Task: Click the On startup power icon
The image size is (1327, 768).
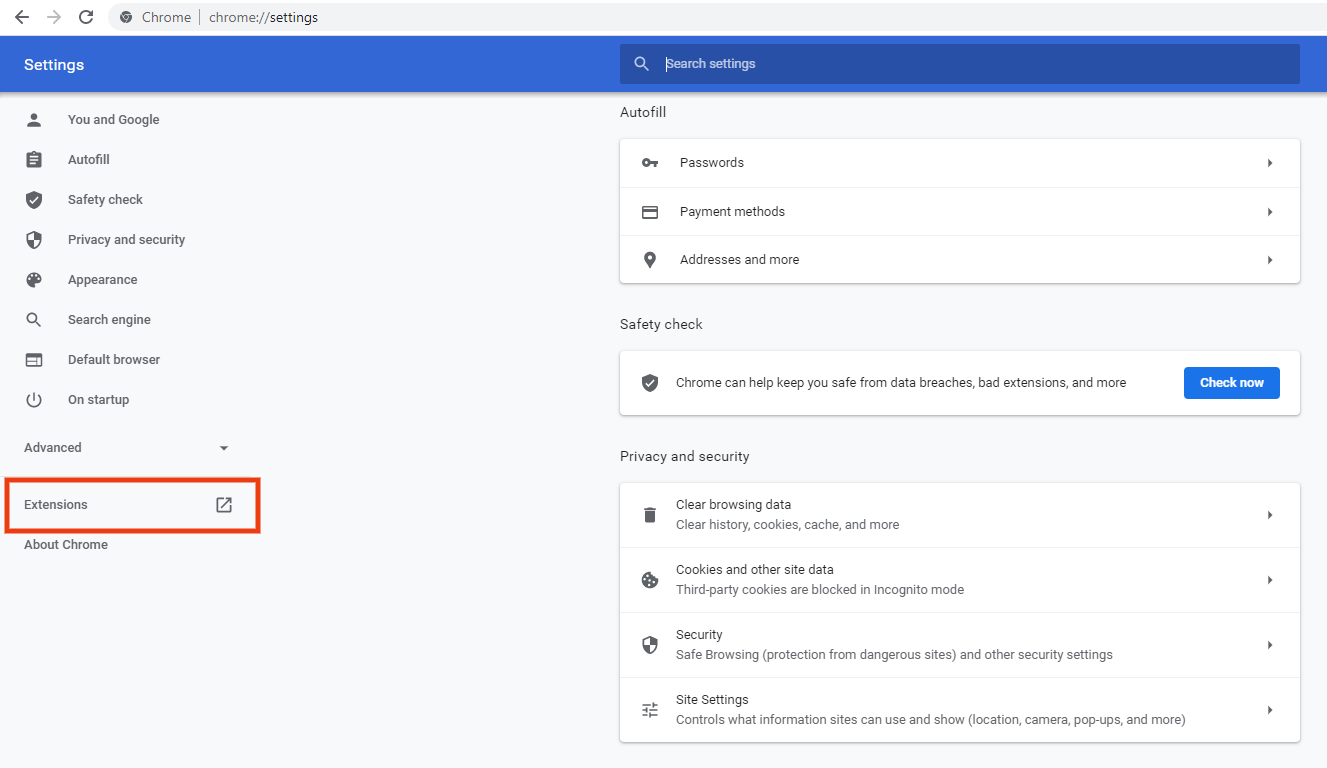Action: [34, 399]
